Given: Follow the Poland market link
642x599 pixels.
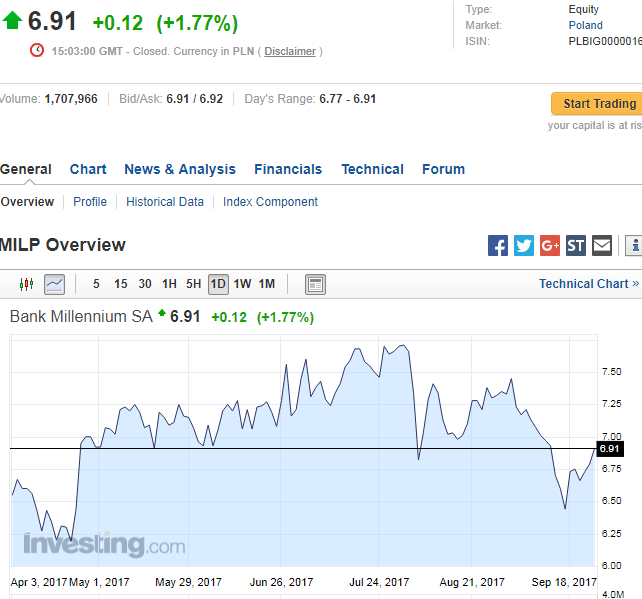Looking at the screenshot, I should point(585,25).
